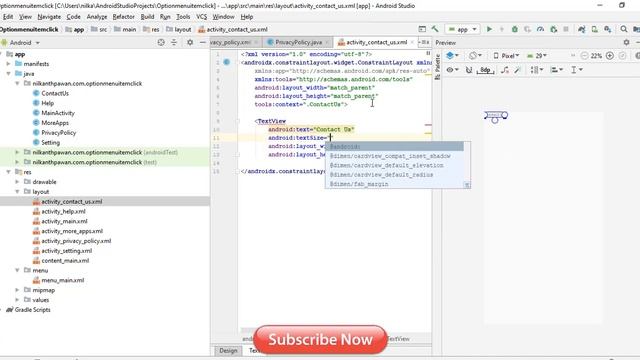Click the preview magnet autoconnect icon
The height and width of the screenshot is (360, 640).
pyautogui.click(x=469, y=70)
